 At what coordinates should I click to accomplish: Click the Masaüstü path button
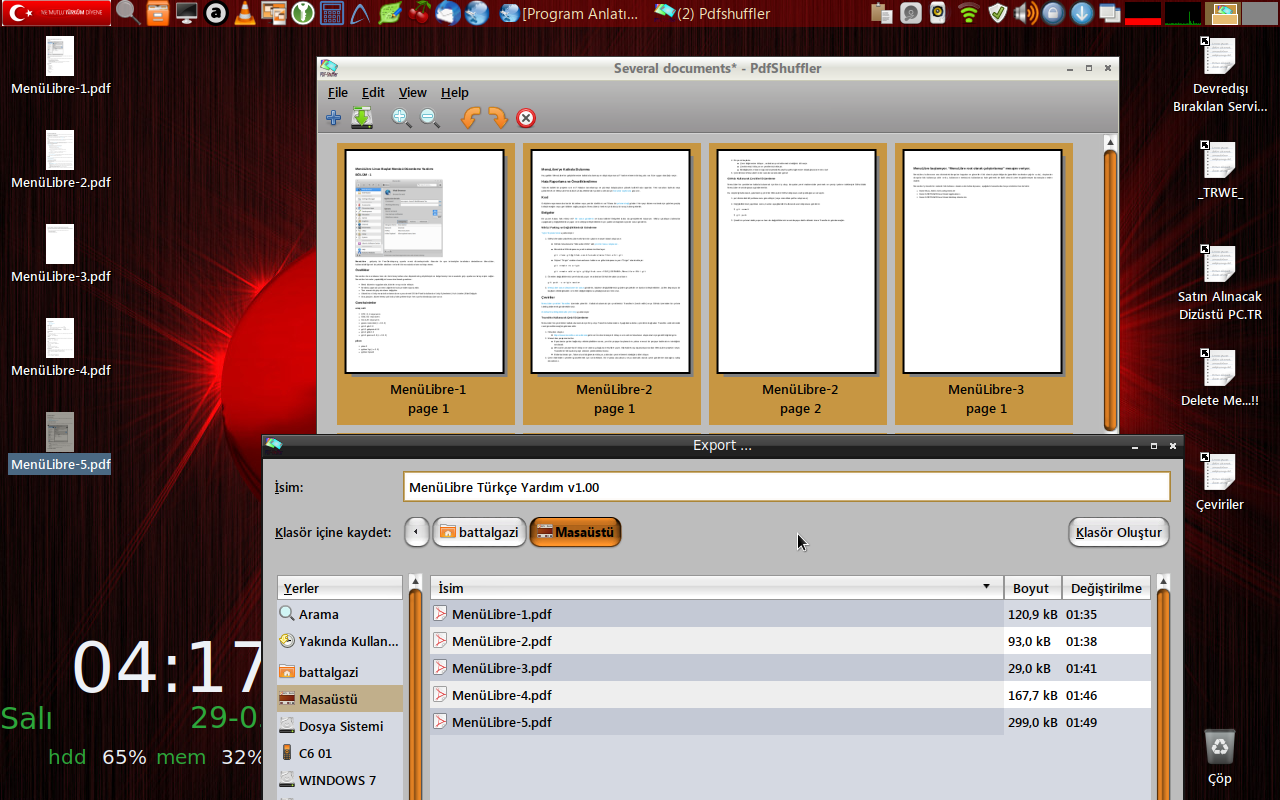pyautogui.click(x=575, y=532)
